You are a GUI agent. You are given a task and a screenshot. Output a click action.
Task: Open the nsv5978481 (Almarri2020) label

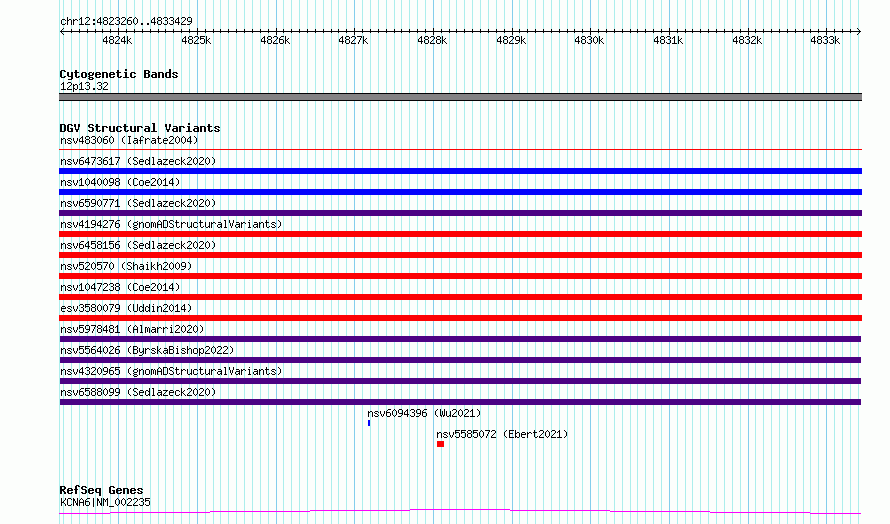132,329
